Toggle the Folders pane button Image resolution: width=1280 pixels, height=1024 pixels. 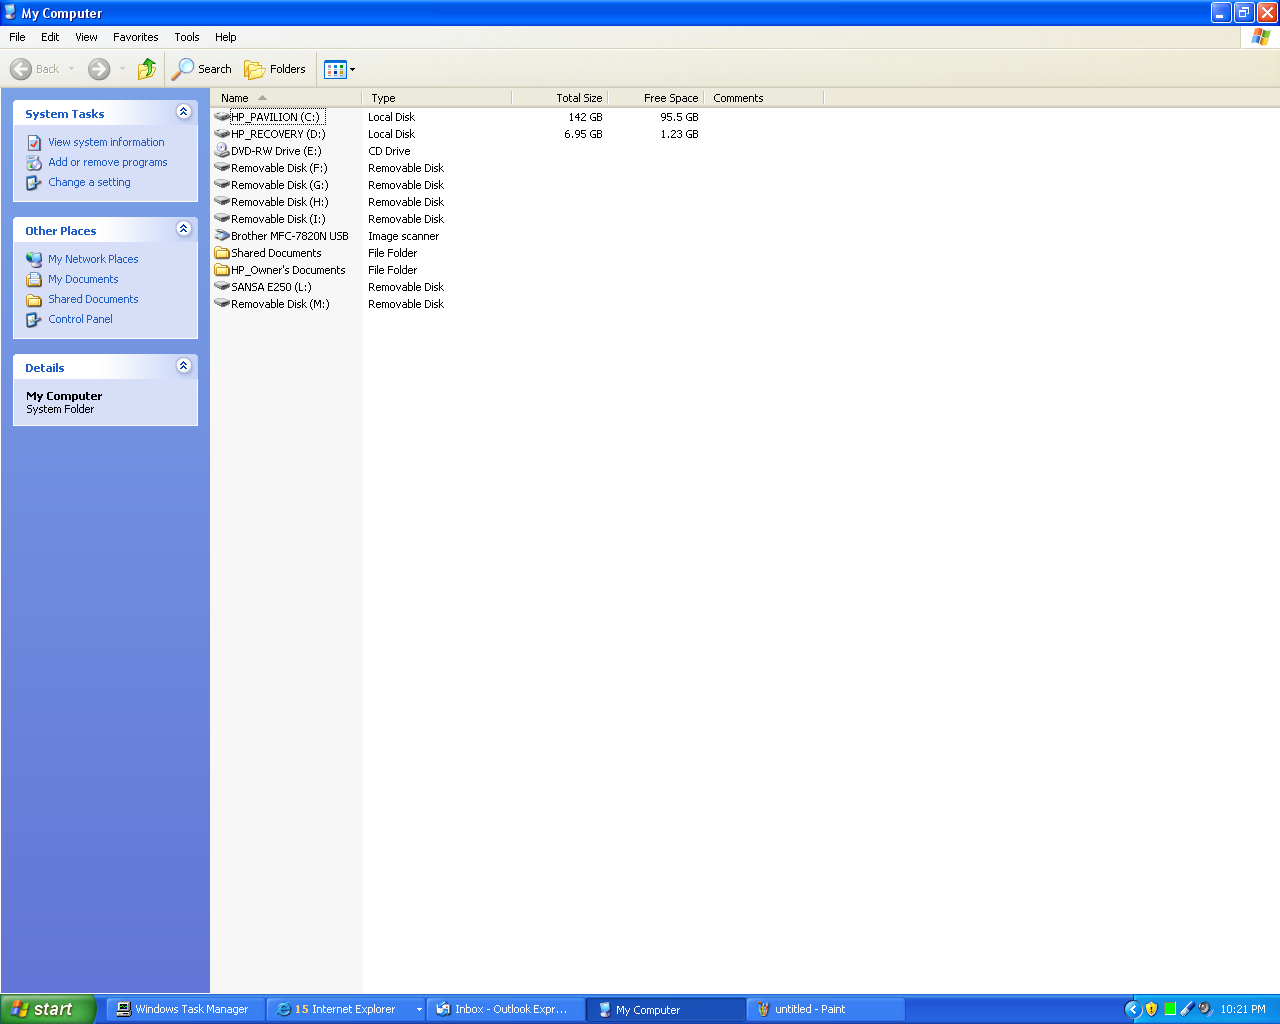point(275,69)
